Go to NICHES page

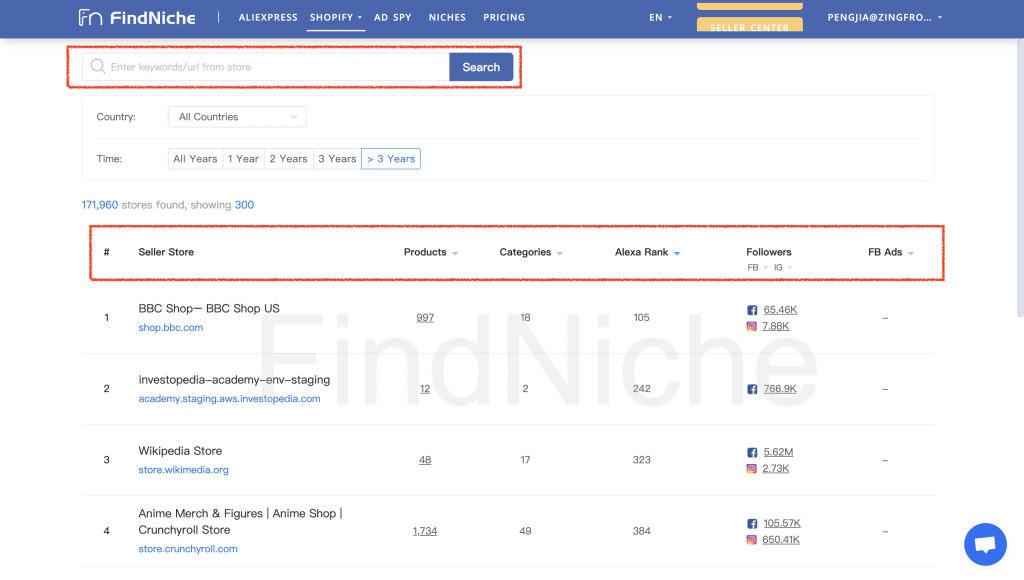pyautogui.click(x=447, y=18)
